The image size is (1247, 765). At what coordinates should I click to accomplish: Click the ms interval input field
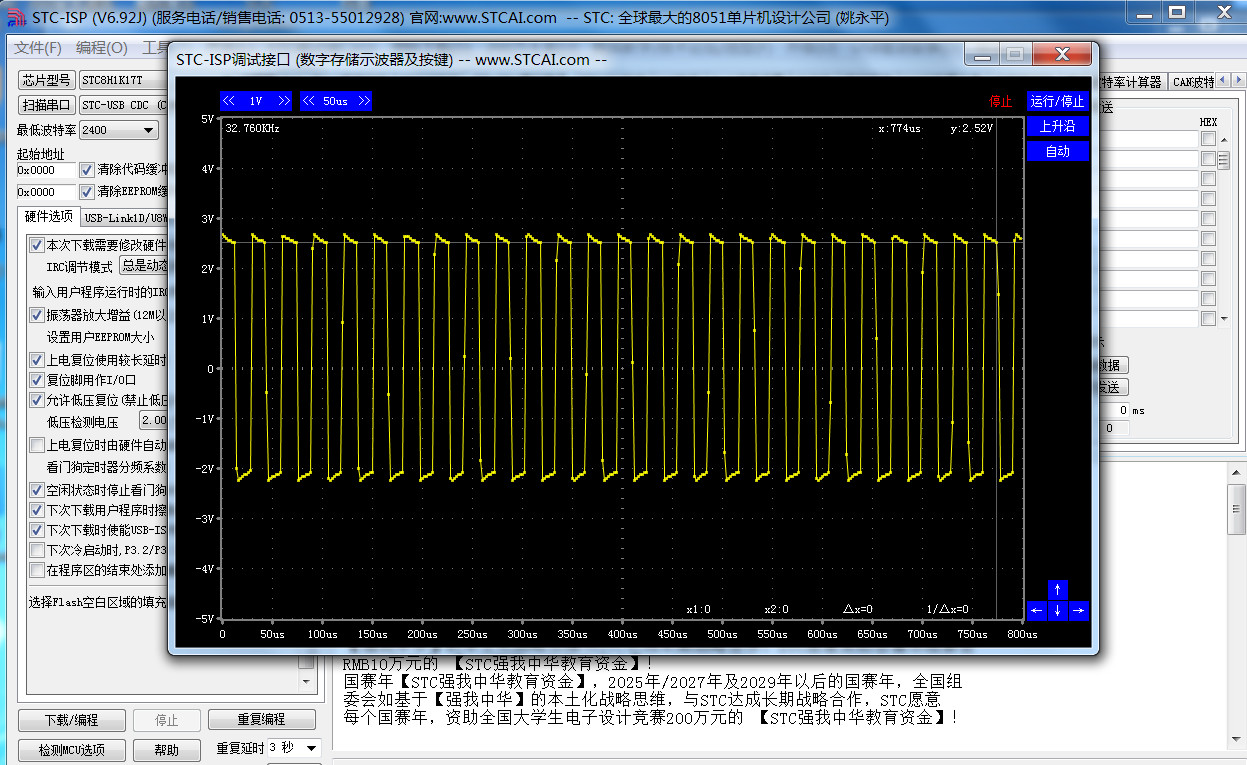click(1113, 410)
